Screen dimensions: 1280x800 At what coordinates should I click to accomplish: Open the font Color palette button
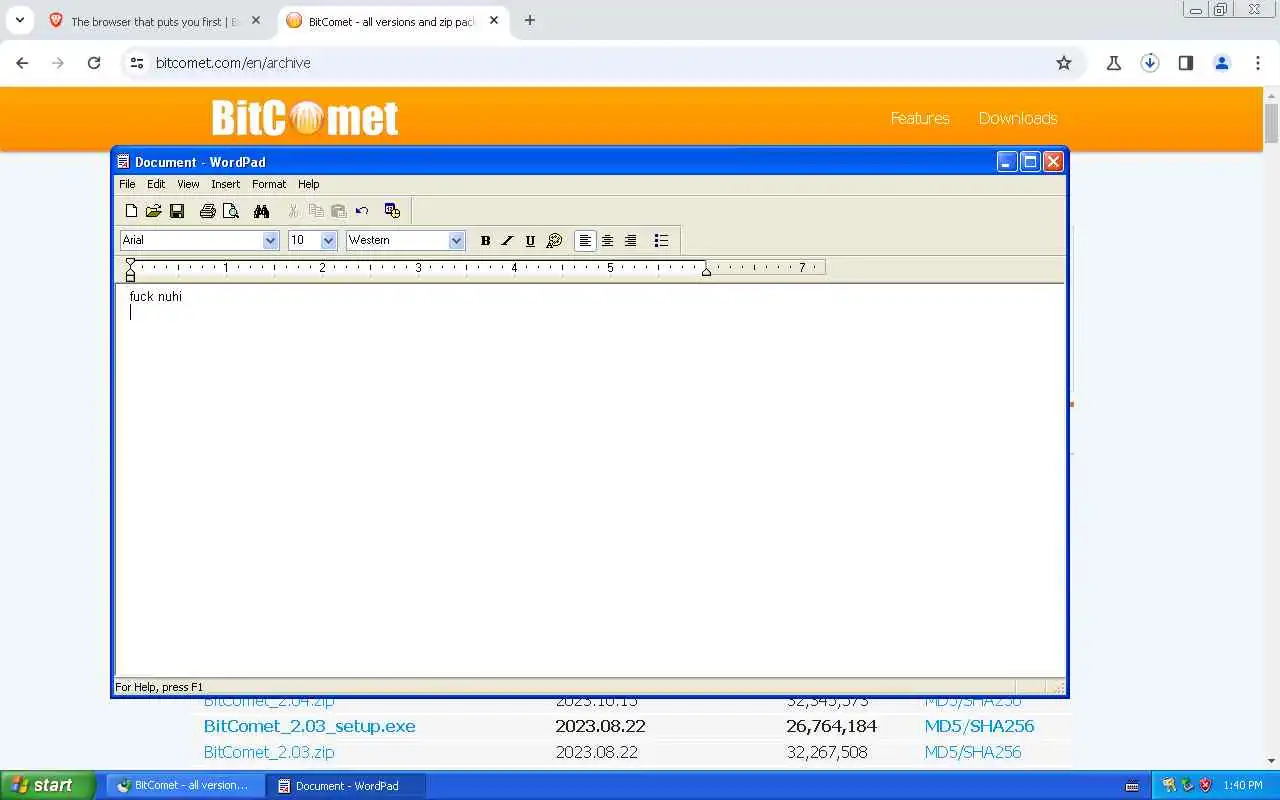554,240
